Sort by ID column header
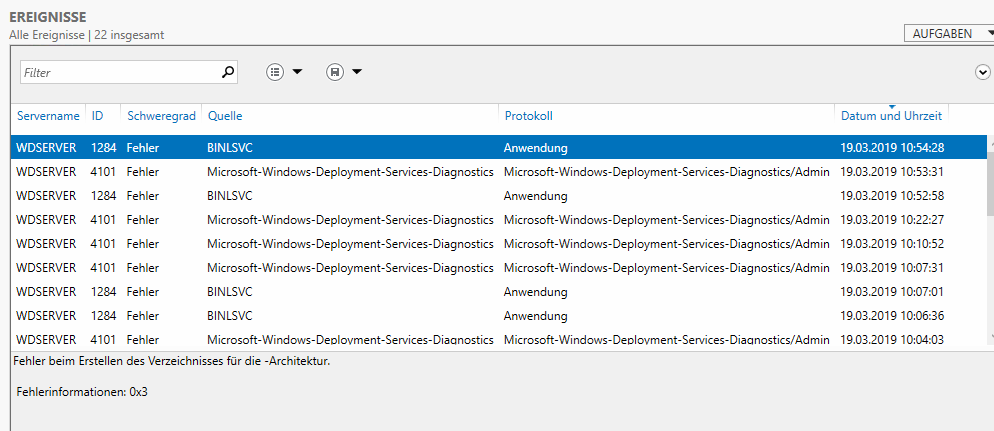Screen dimensions: 994x431 (98, 116)
